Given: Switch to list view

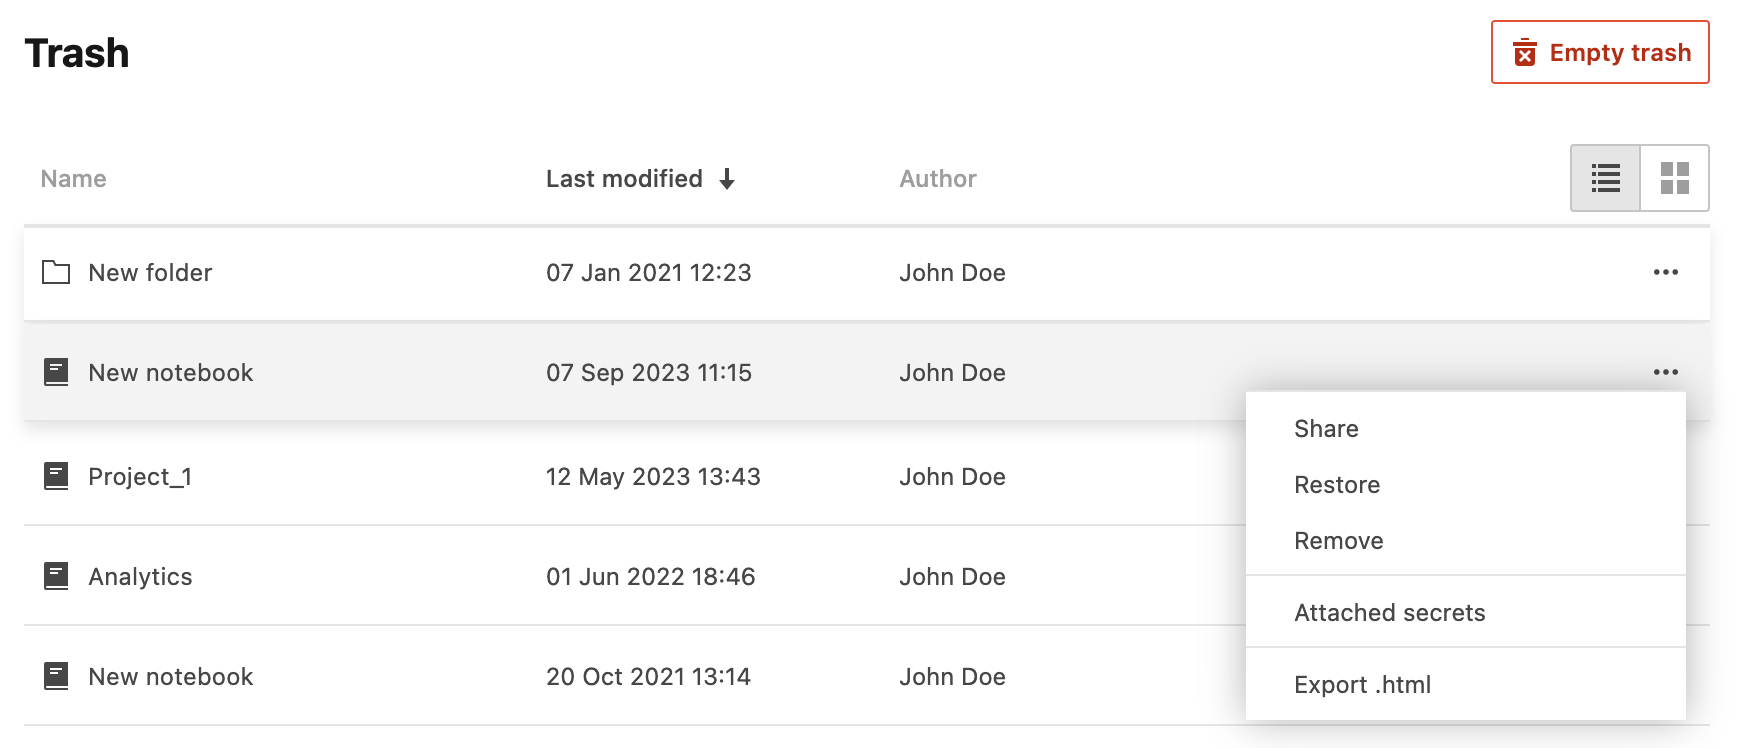Looking at the screenshot, I should (1605, 178).
